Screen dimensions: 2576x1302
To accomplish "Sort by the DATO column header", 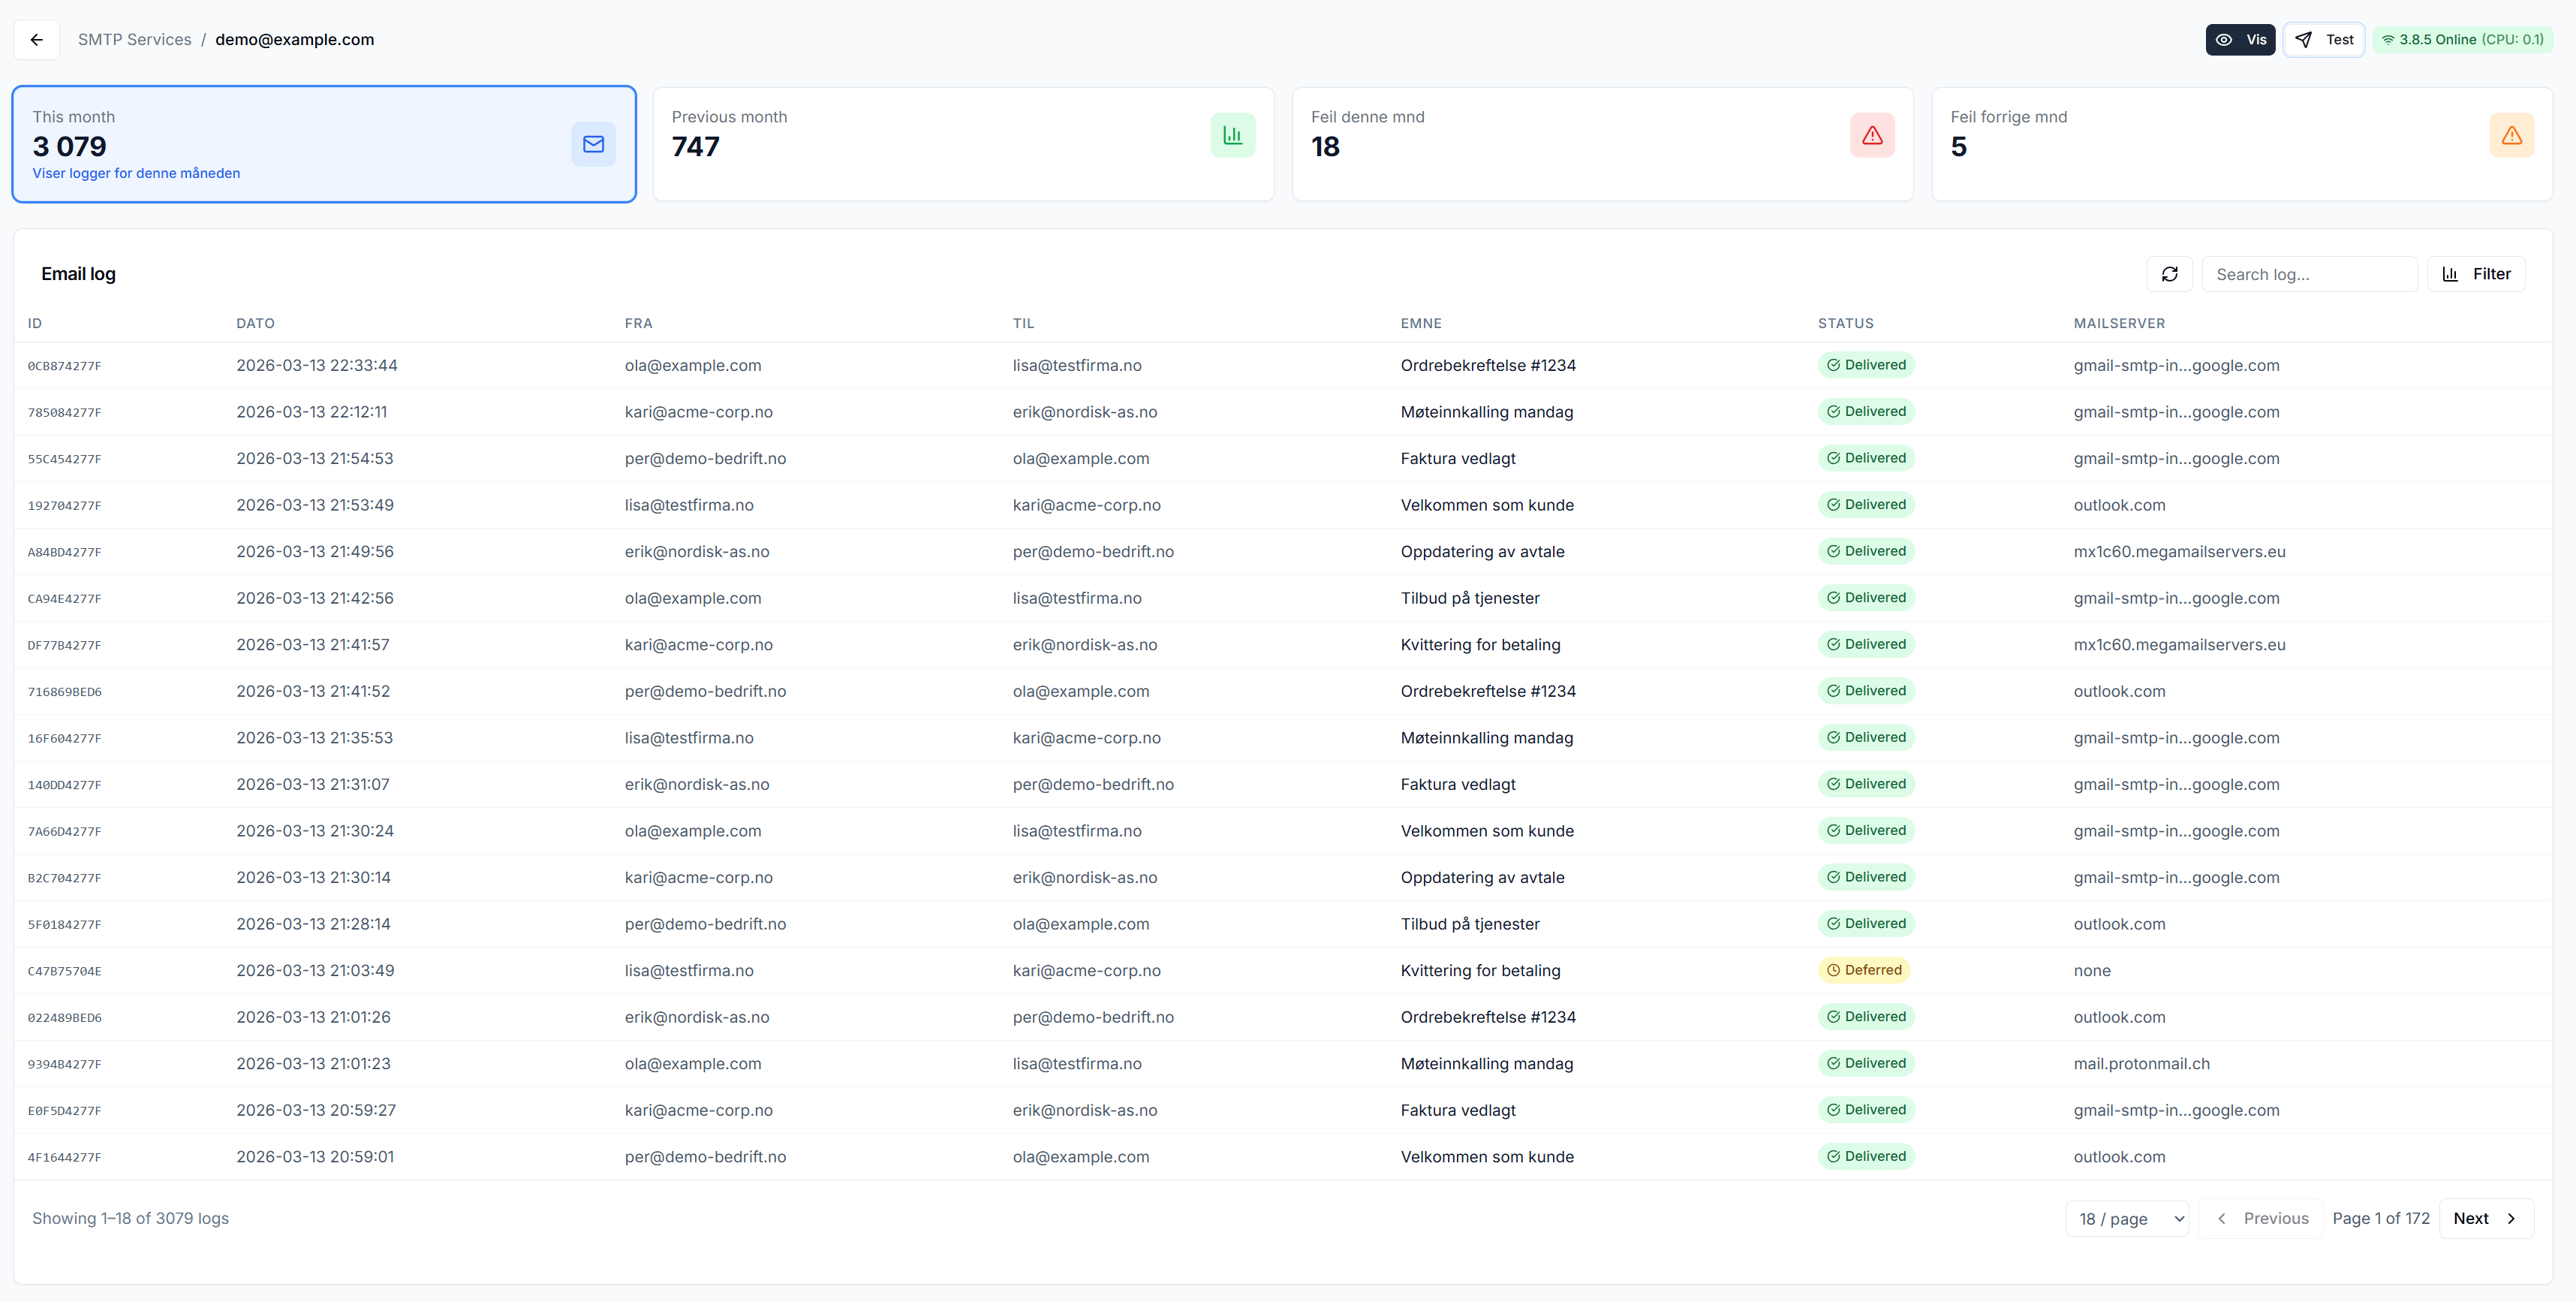I will click(255, 323).
